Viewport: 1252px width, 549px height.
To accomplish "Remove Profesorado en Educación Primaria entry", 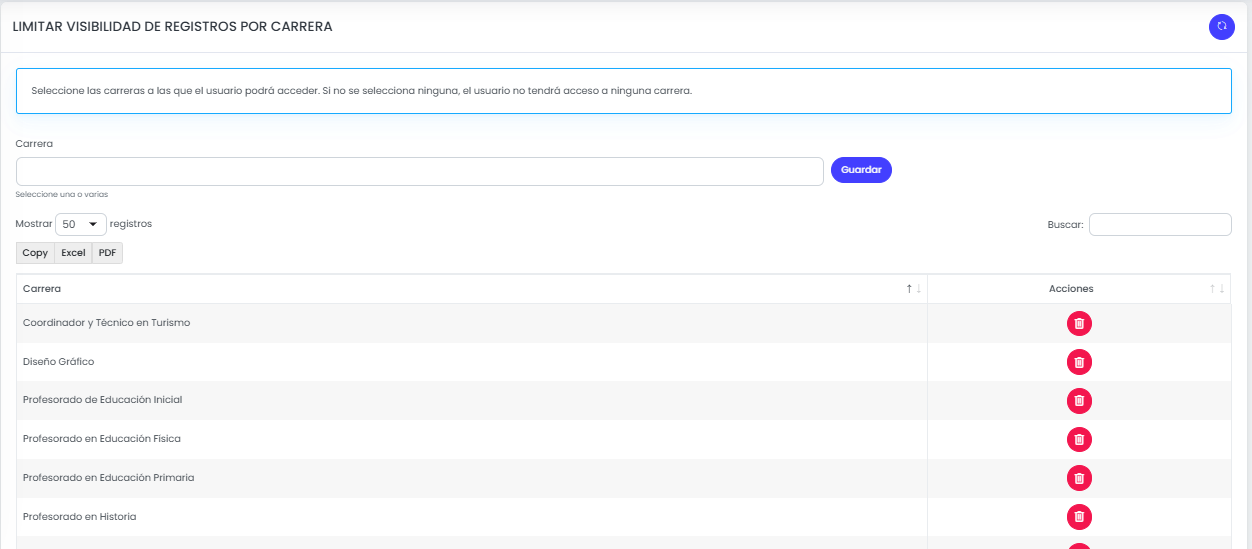I will (x=1079, y=478).
